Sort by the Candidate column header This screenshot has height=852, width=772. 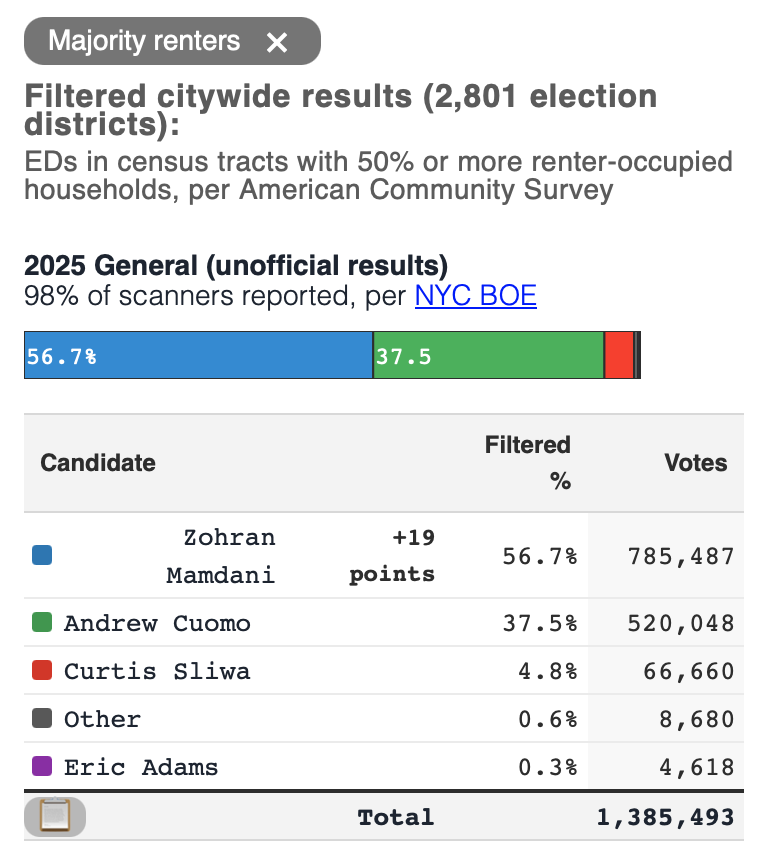[x=98, y=463]
